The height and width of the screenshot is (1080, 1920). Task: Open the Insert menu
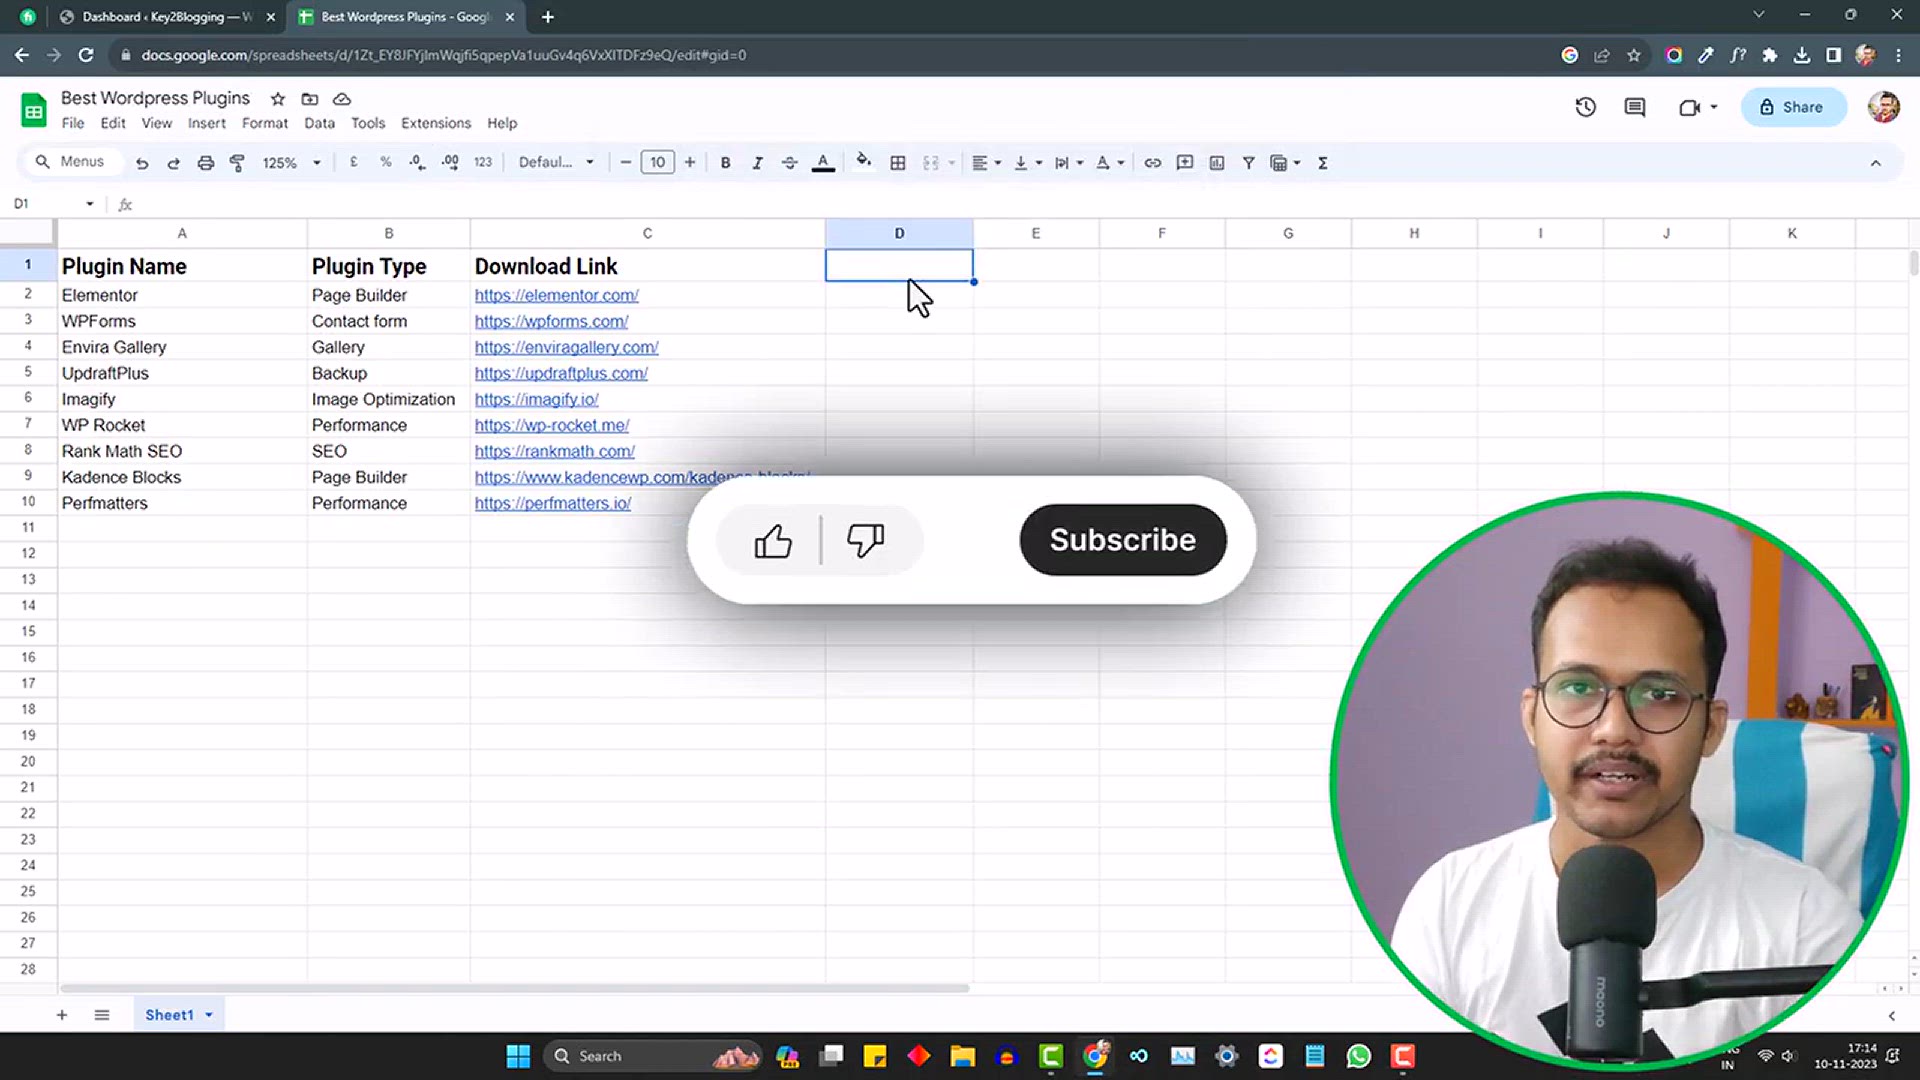coord(207,123)
